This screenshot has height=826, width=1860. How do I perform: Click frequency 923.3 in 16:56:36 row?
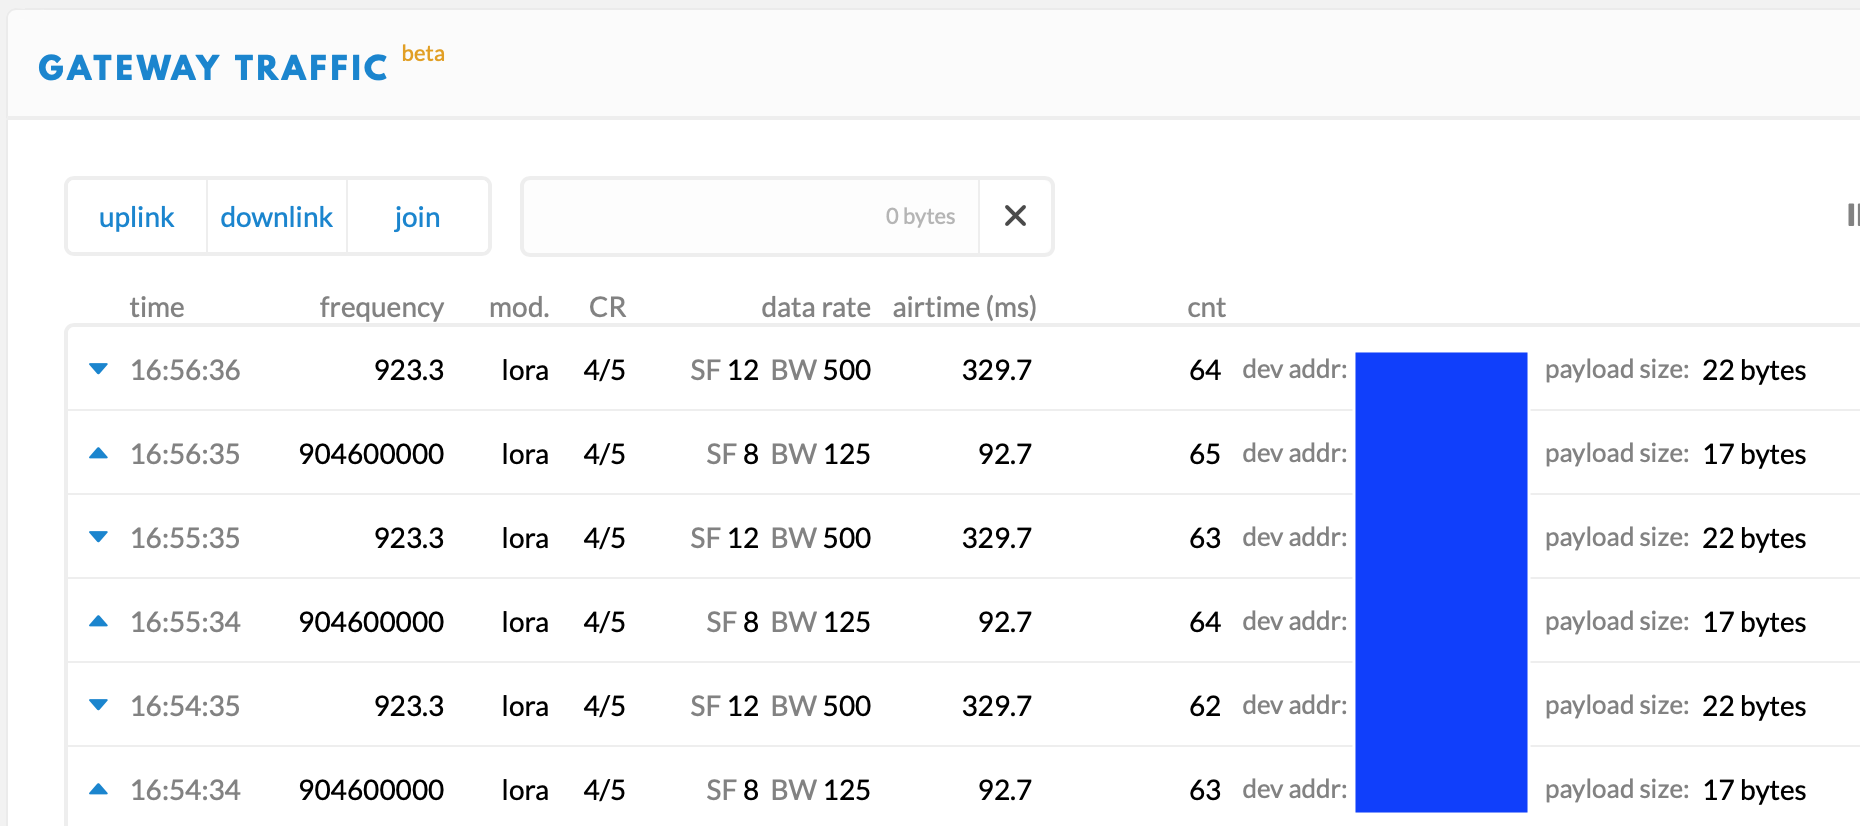click(408, 370)
